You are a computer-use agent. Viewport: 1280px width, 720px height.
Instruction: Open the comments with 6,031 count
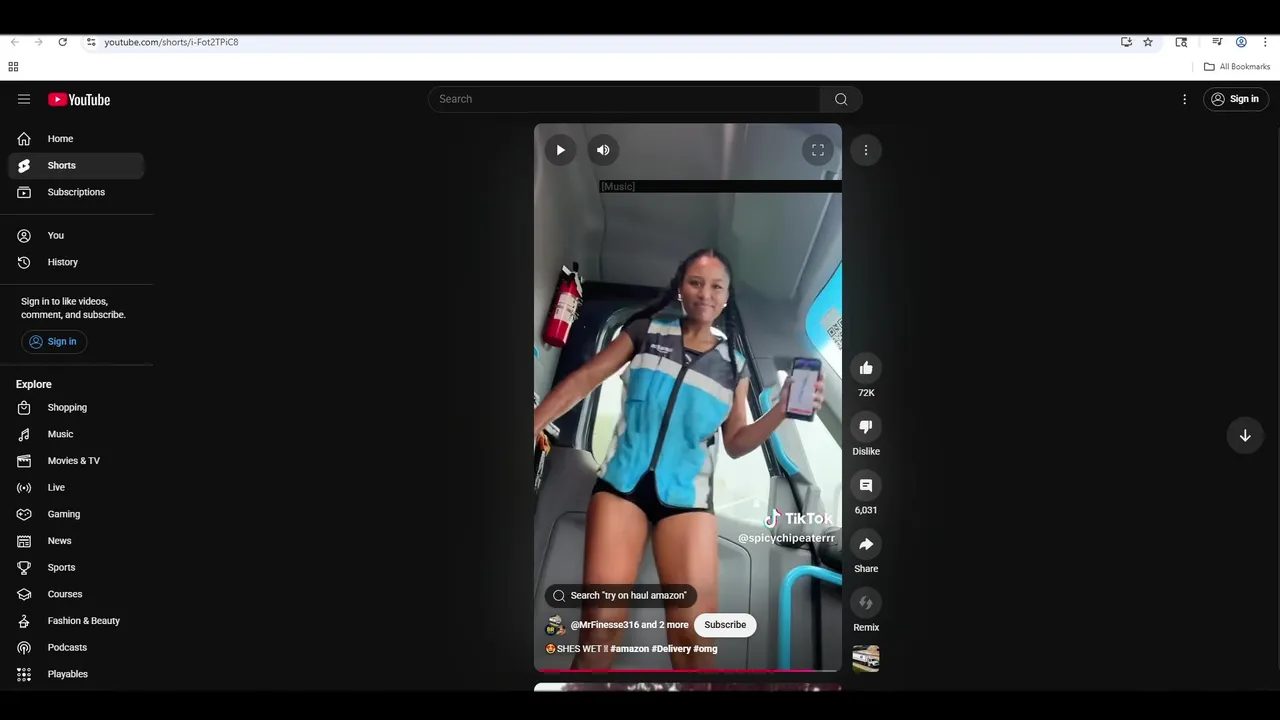tap(866, 486)
